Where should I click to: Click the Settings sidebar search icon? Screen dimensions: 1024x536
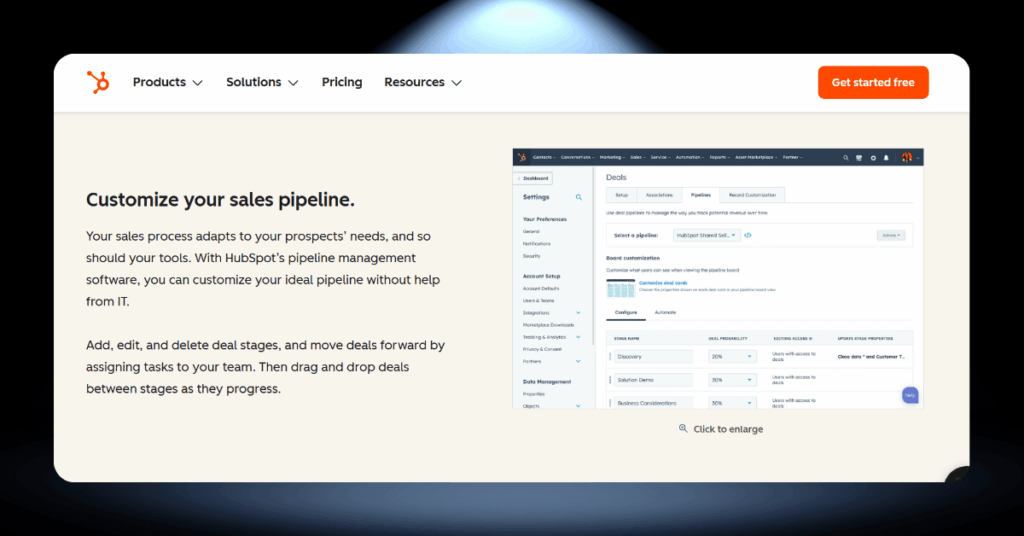click(579, 197)
